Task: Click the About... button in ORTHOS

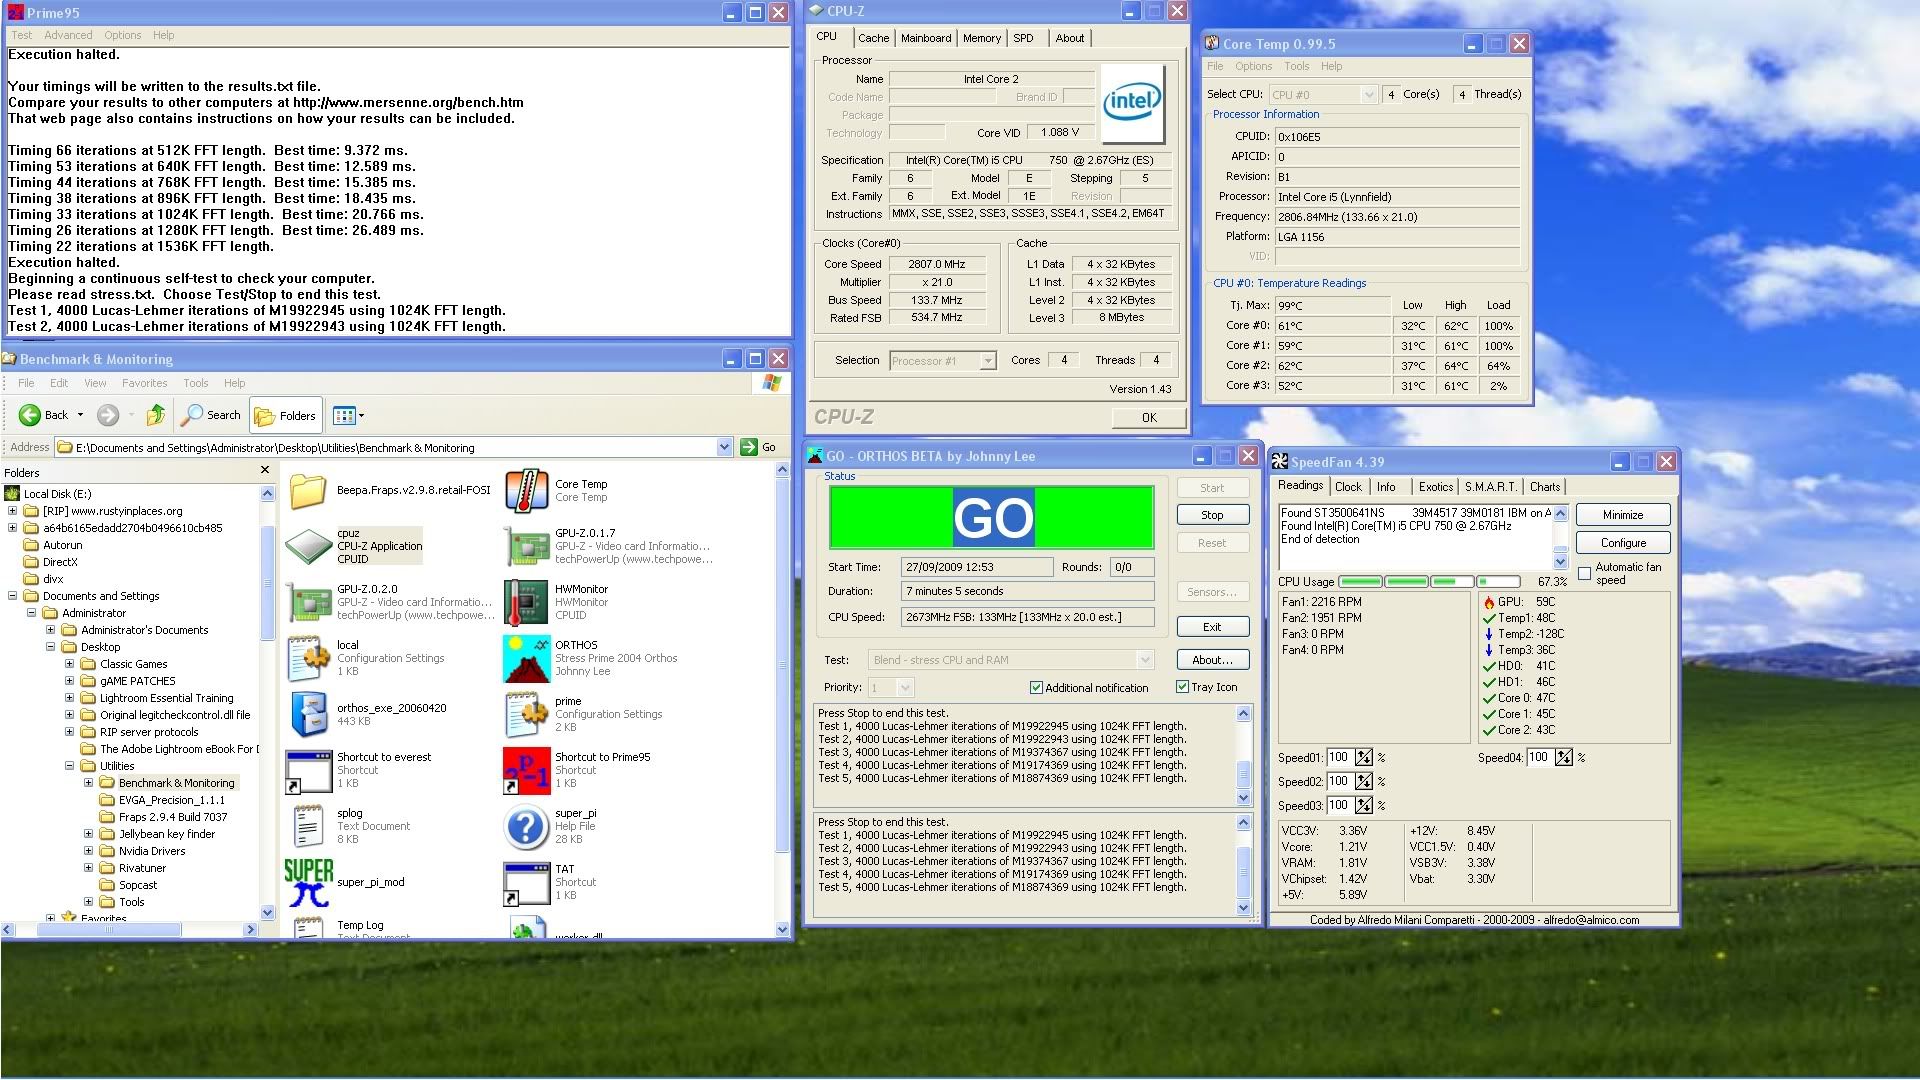Action: tap(1212, 660)
